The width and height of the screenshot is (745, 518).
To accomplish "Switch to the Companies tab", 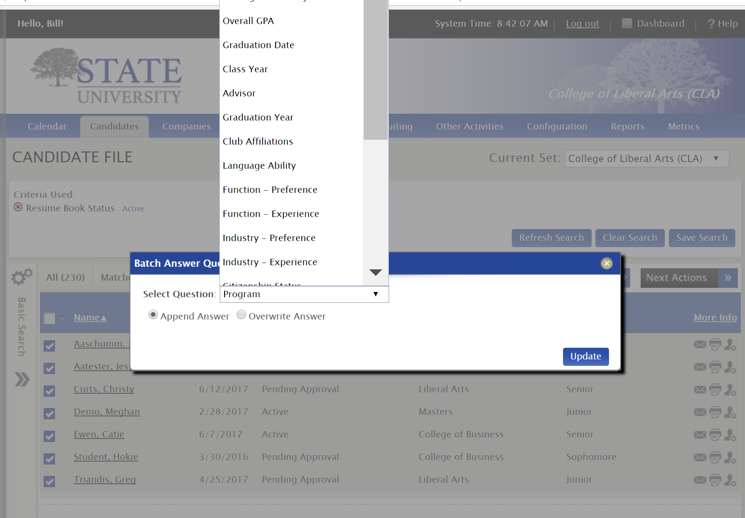I will pyautogui.click(x=186, y=127).
